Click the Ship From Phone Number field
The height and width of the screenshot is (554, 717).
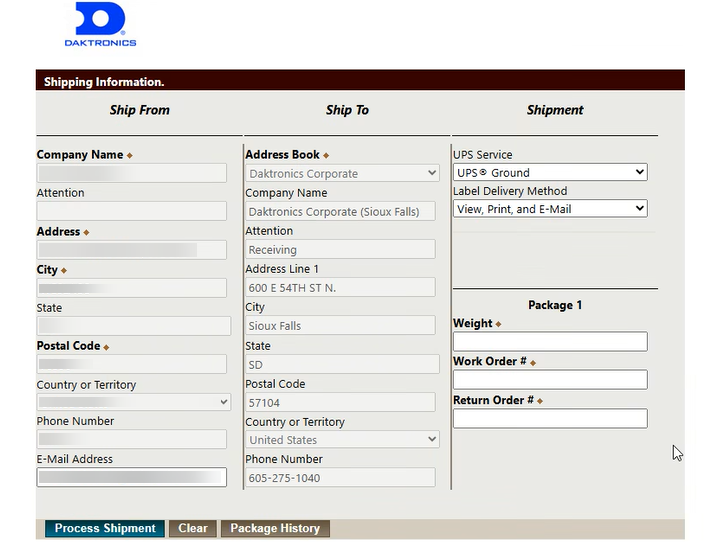tap(132, 440)
